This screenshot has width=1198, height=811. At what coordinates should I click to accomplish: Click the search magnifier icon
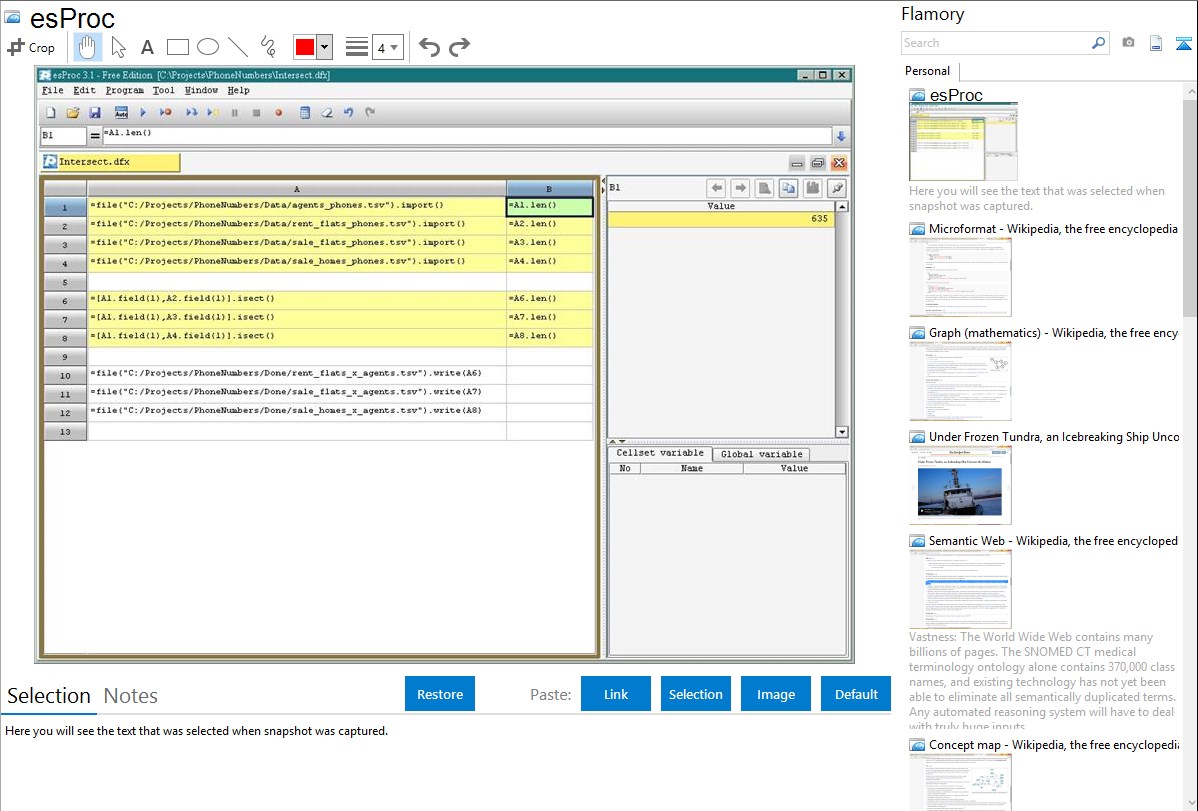[x=1099, y=43]
